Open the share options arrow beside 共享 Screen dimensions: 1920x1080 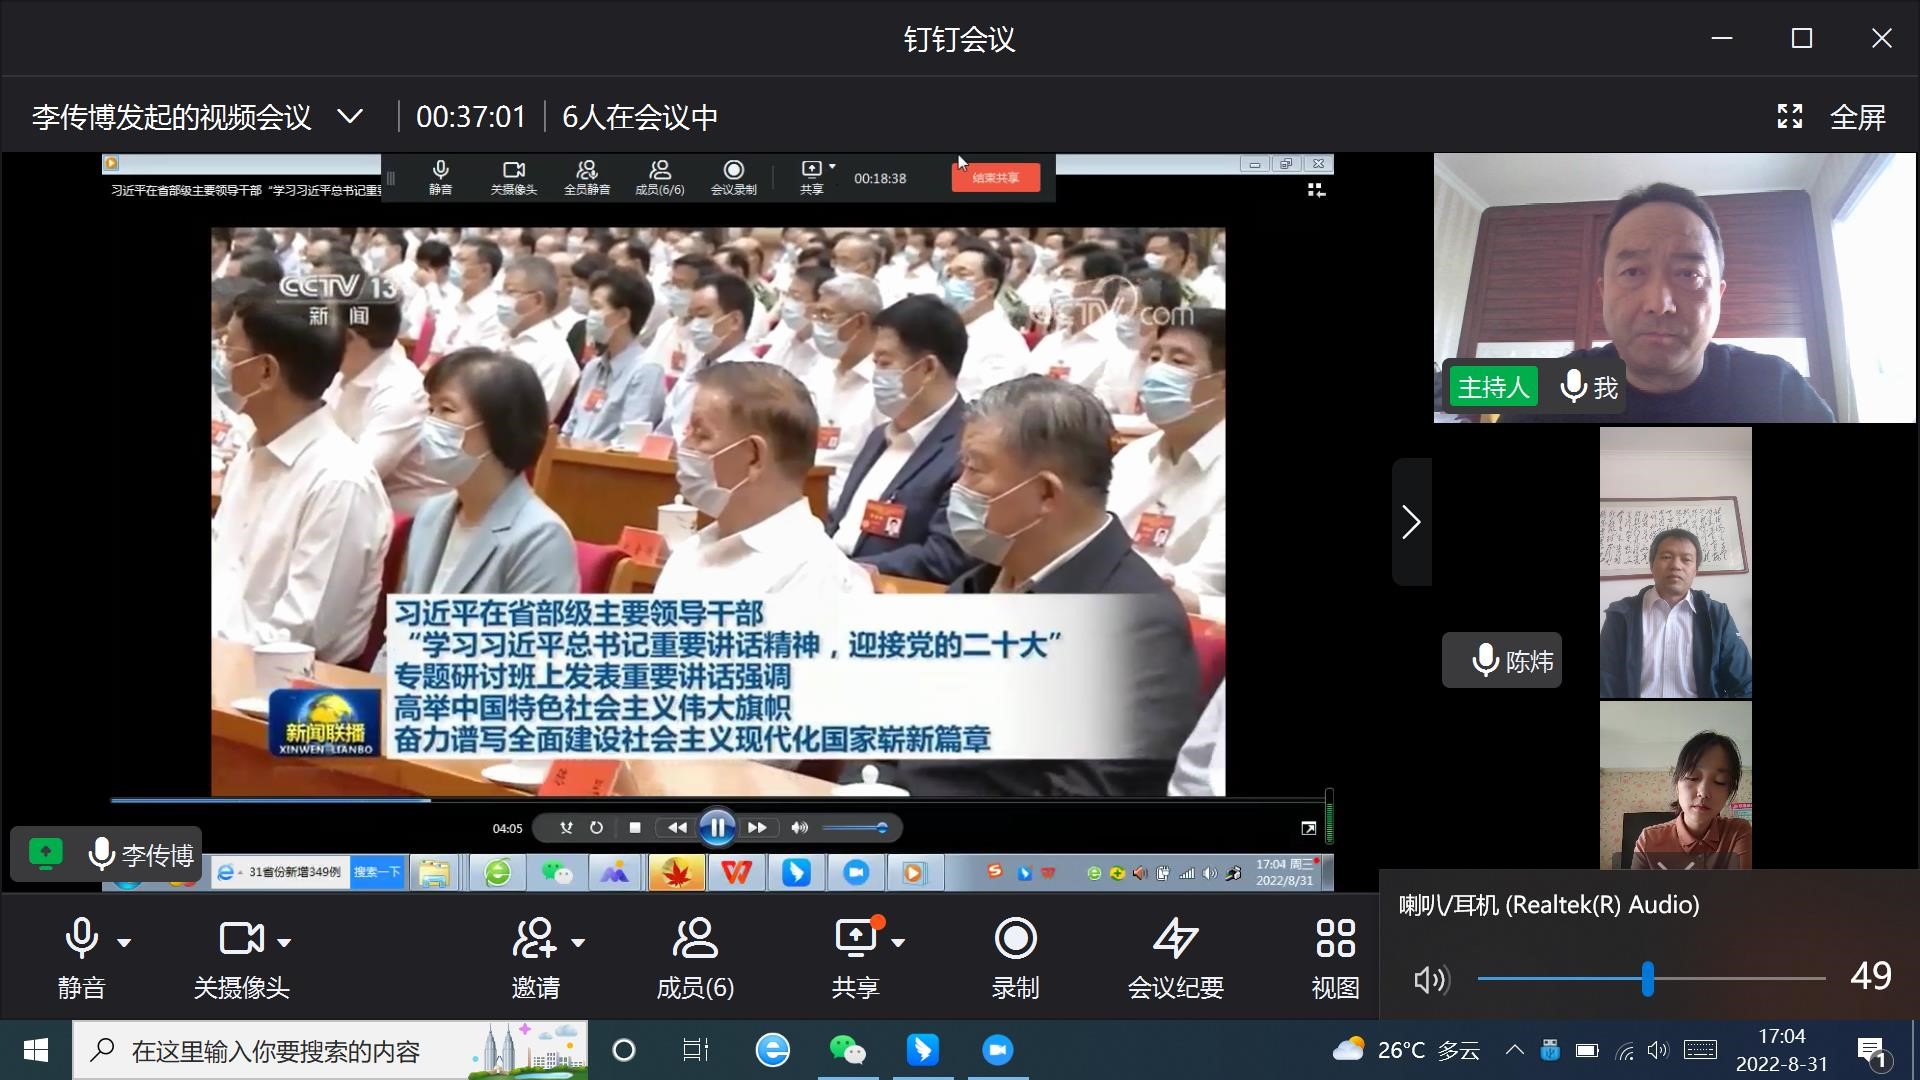point(898,942)
